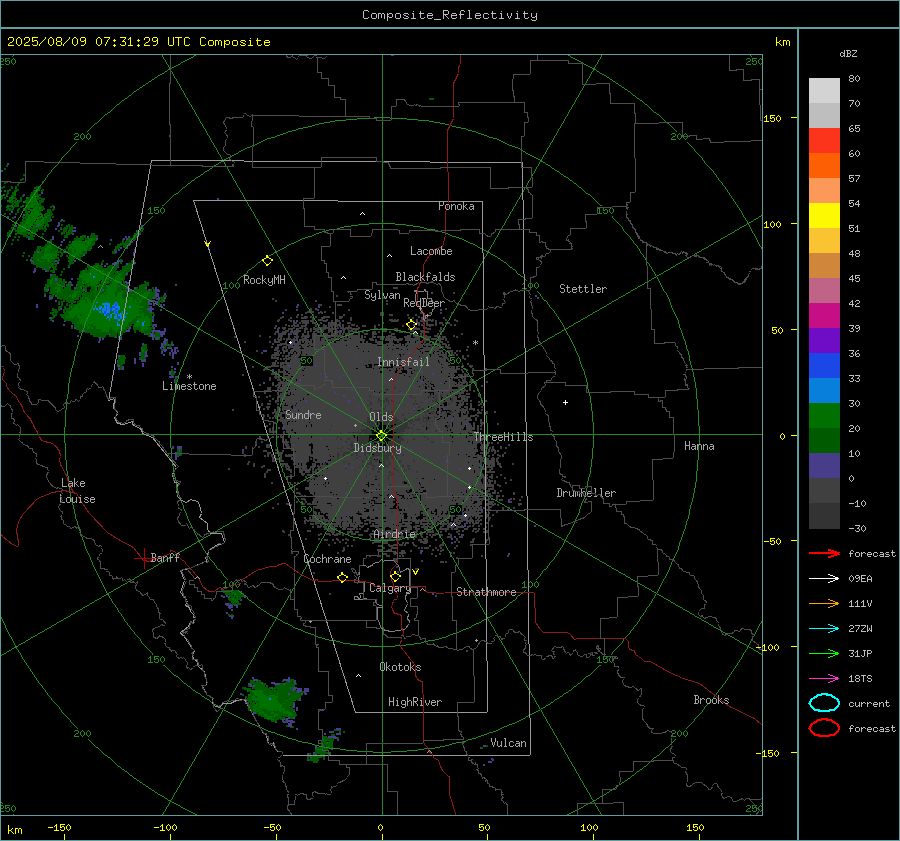
Task: Click the Vulcan town label
Action: [x=508, y=743]
